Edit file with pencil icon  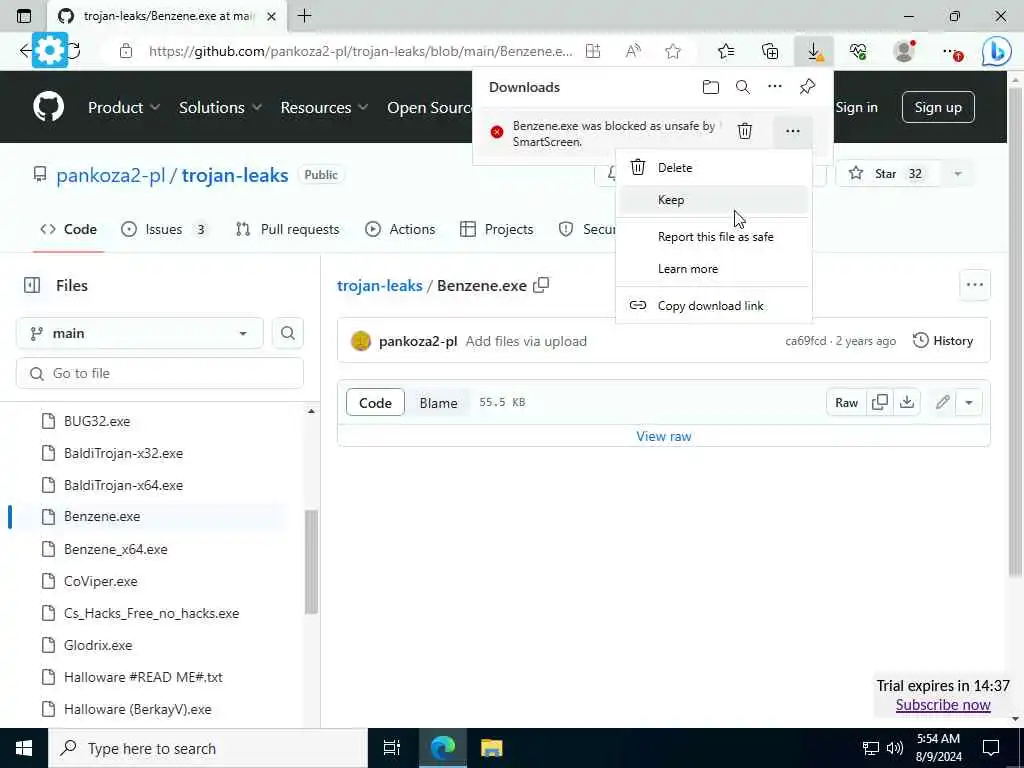tap(942, 402)
